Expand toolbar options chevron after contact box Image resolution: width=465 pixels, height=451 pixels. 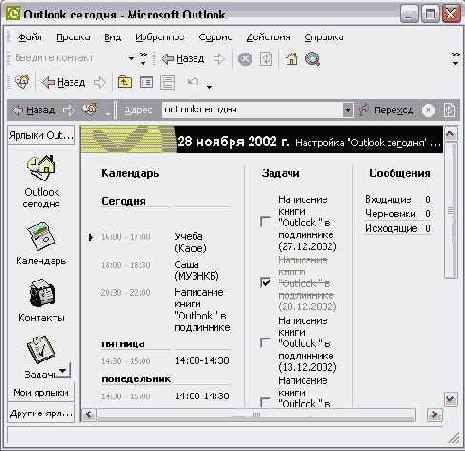(x=143, y=59)
